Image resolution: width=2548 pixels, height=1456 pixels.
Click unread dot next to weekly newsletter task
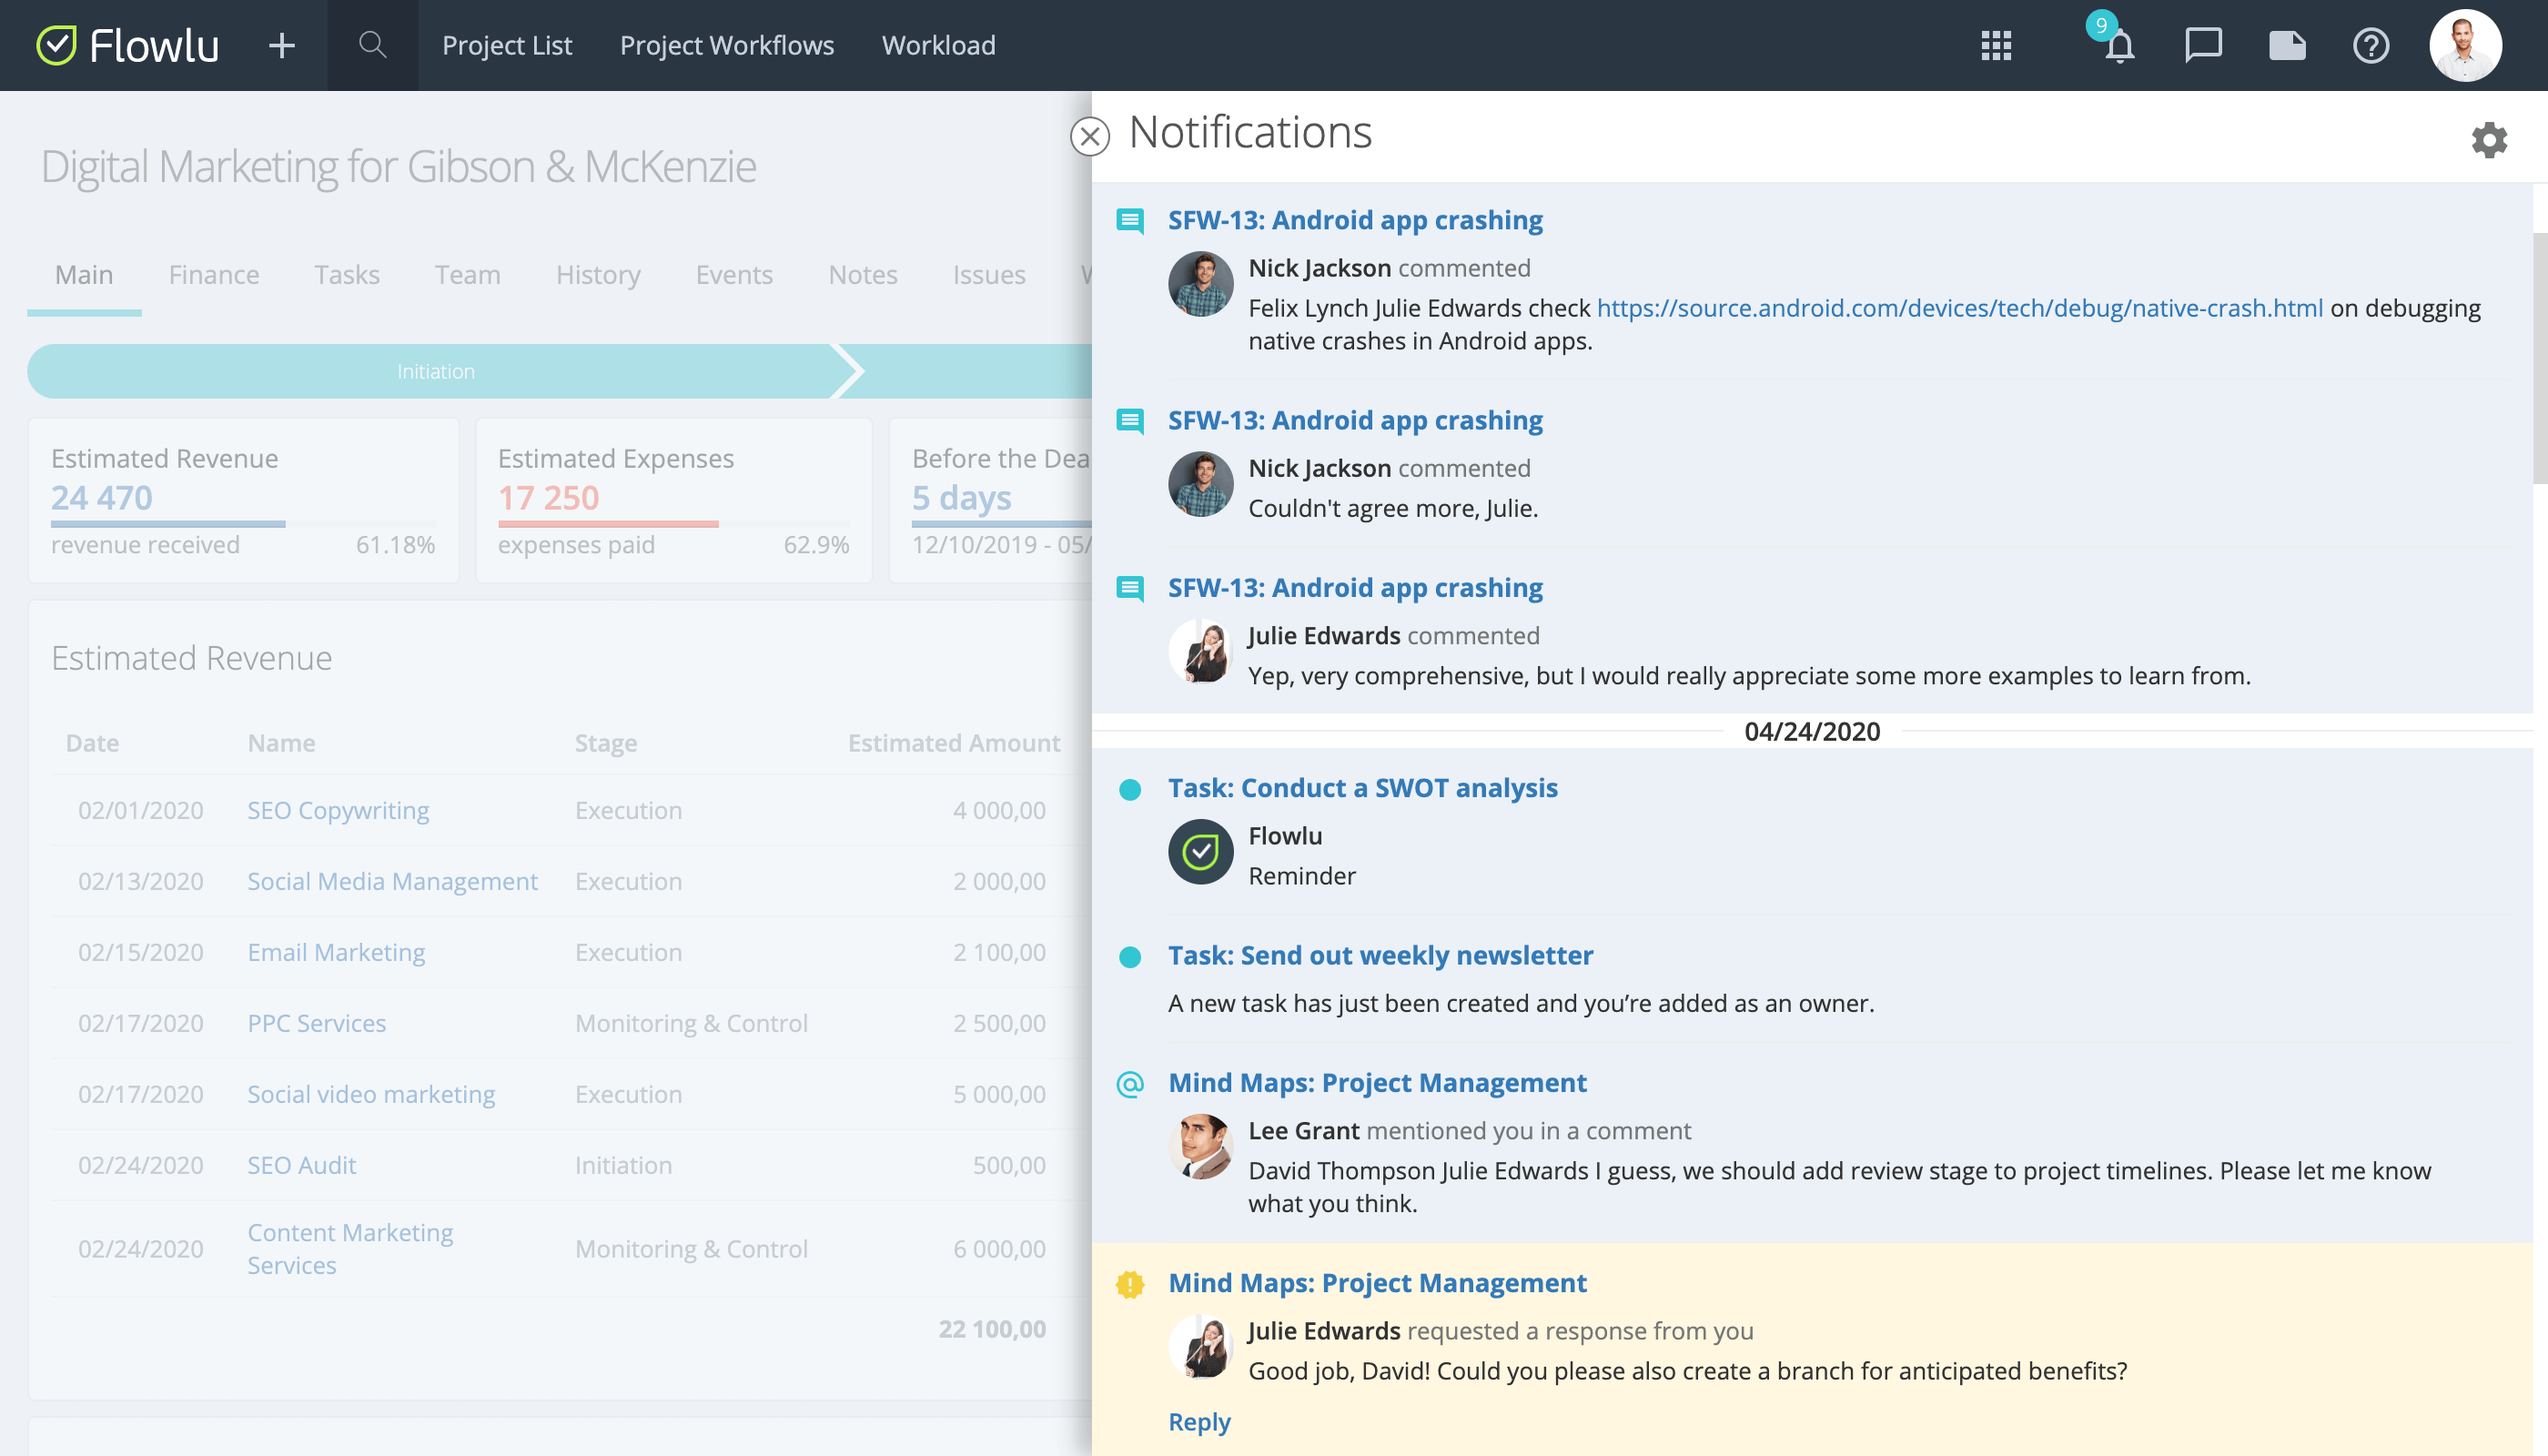click(1130, 957)
